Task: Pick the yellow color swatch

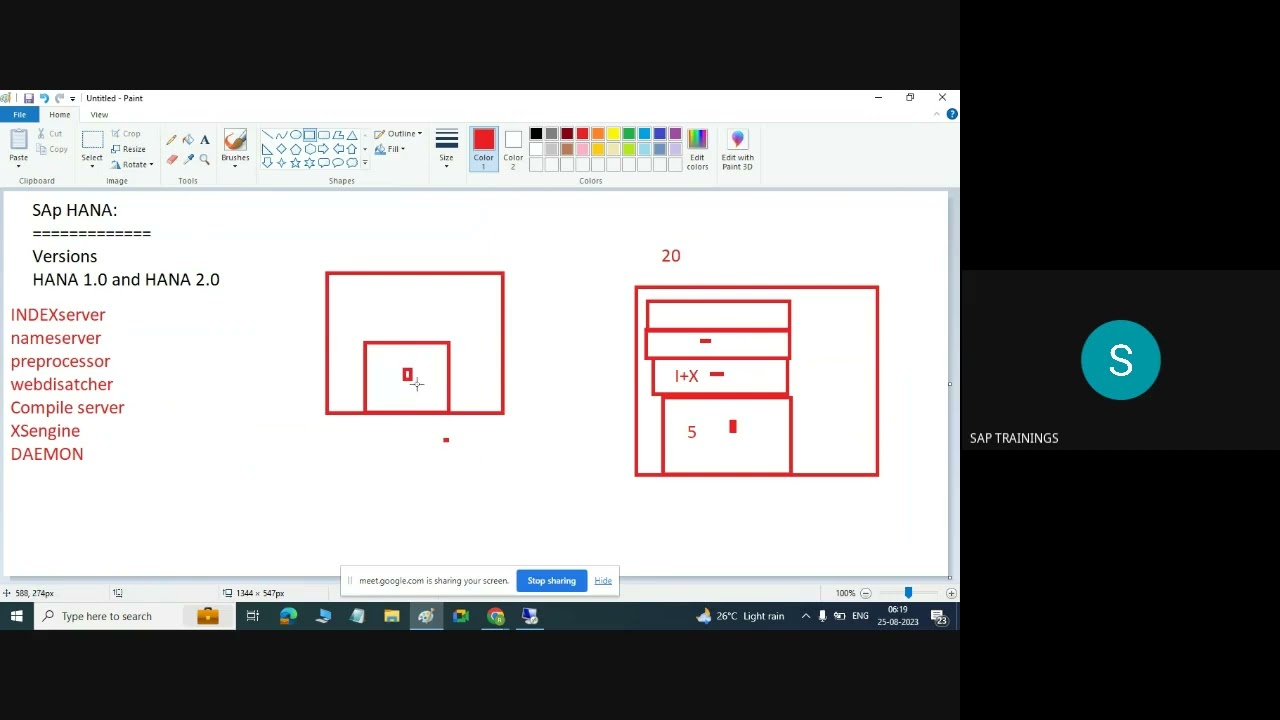Action: point(613,132)
